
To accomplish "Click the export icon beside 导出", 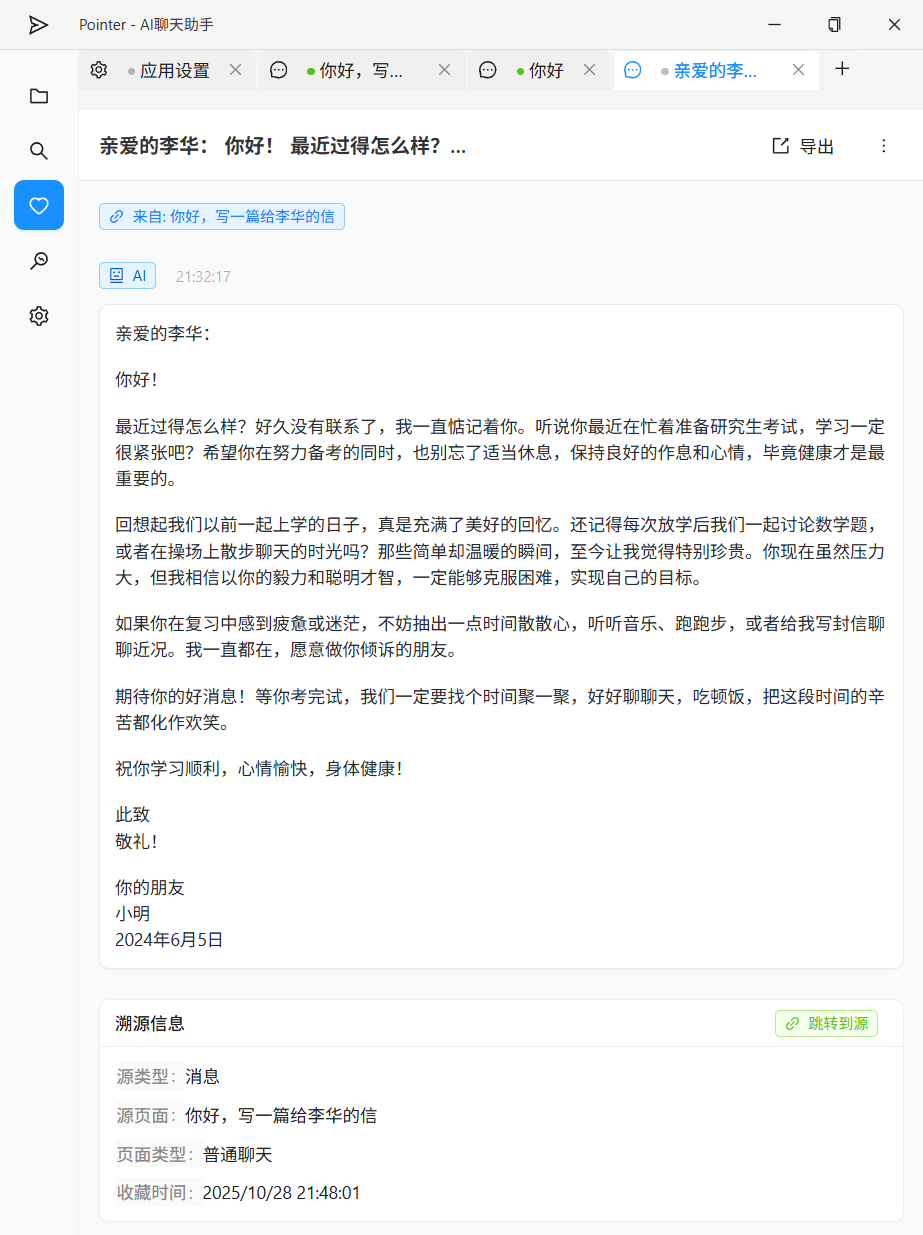I will tap(779, 145).
